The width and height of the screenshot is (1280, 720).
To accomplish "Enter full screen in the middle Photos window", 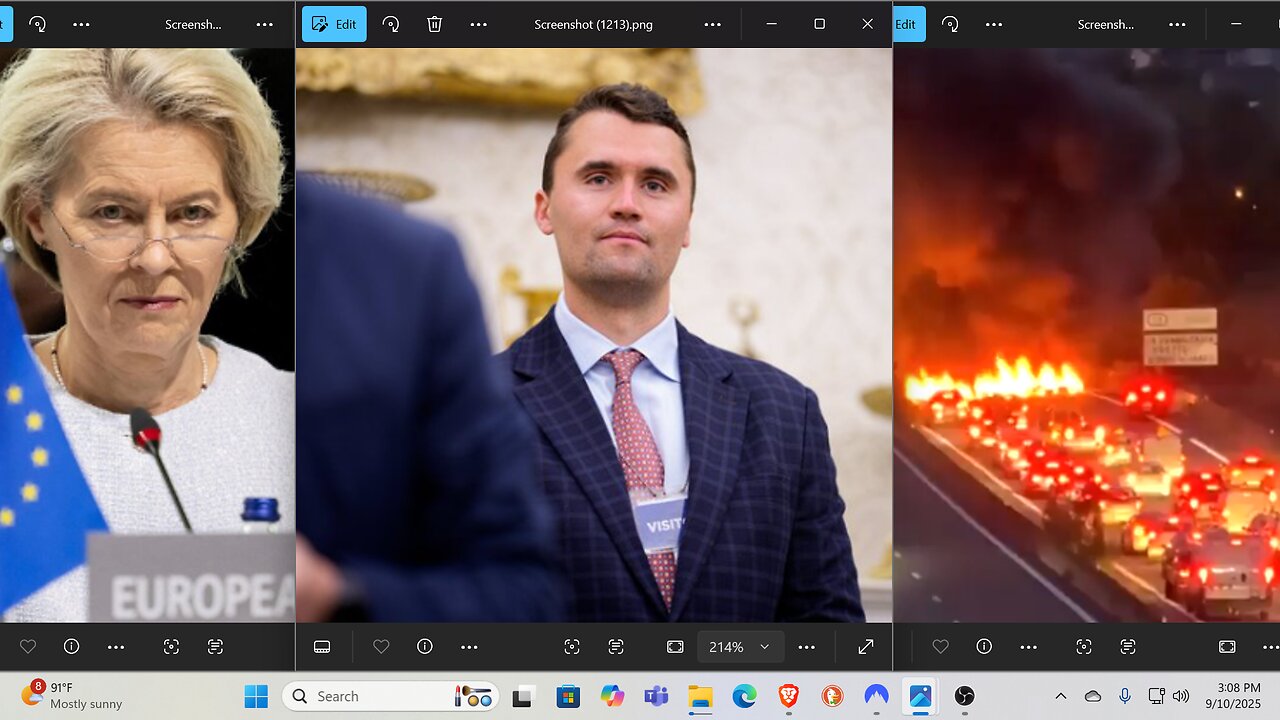I will click(866, 647).
